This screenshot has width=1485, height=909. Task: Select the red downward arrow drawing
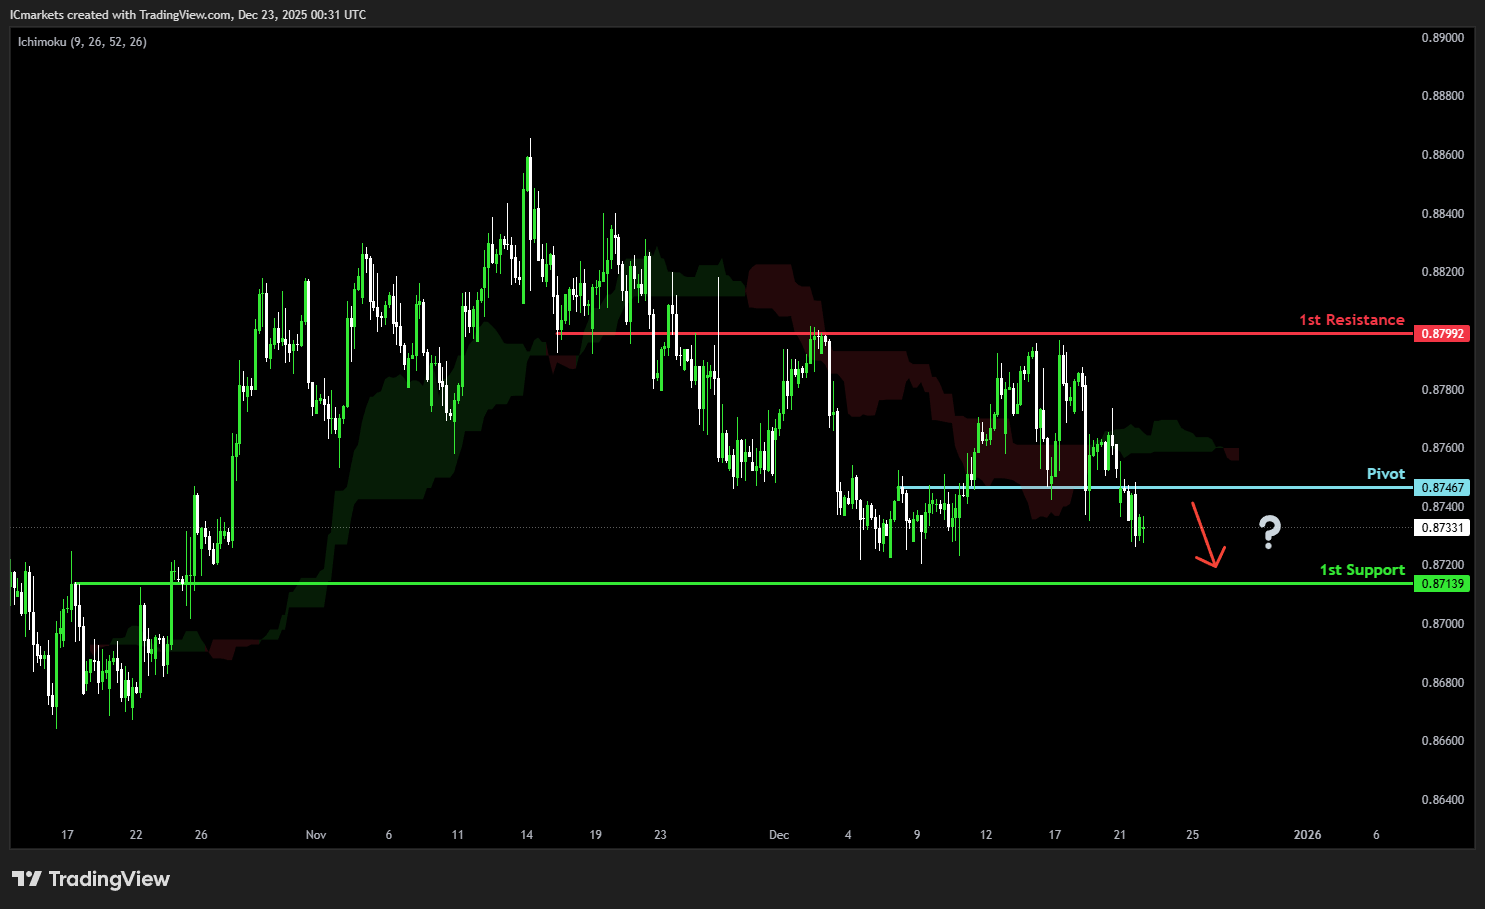pyautogui.click(x=1203, y=536)
